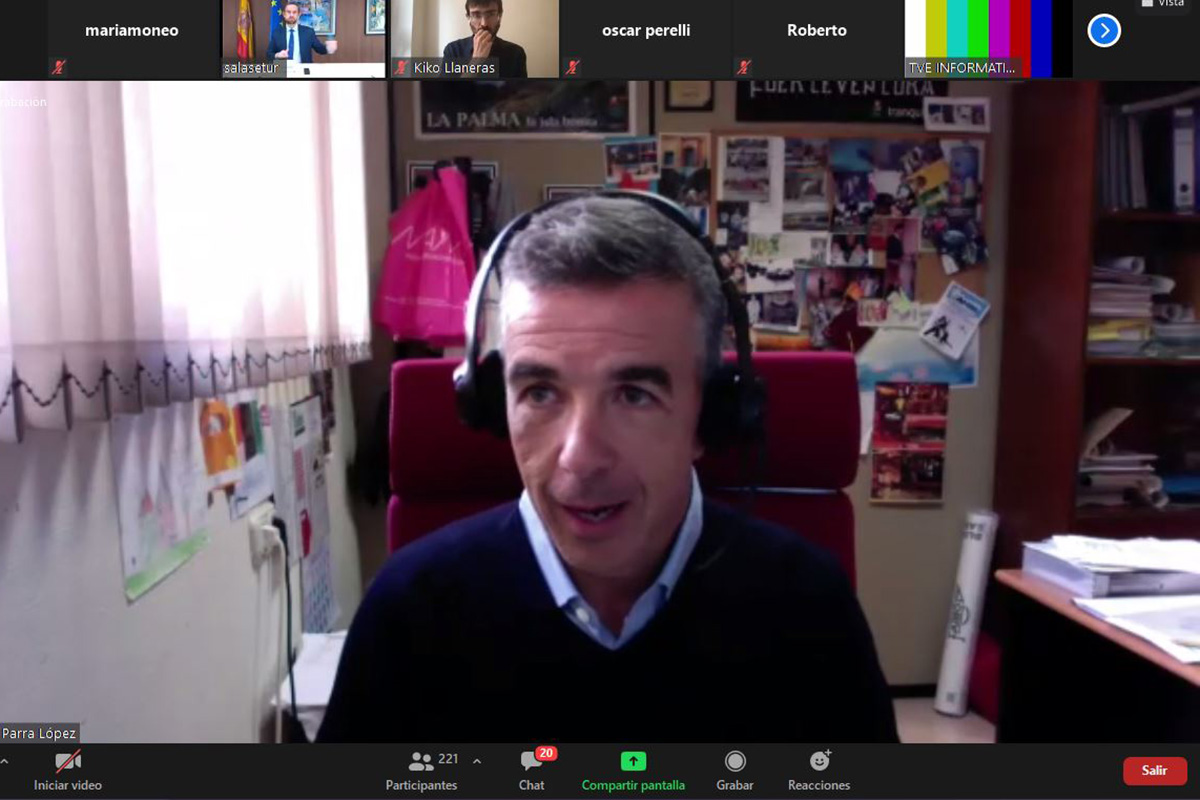Image resolution: width=1200 pixels, height=800 pixels.
Task: Leave the meeting with Salir
Action: coord(1154,770)
